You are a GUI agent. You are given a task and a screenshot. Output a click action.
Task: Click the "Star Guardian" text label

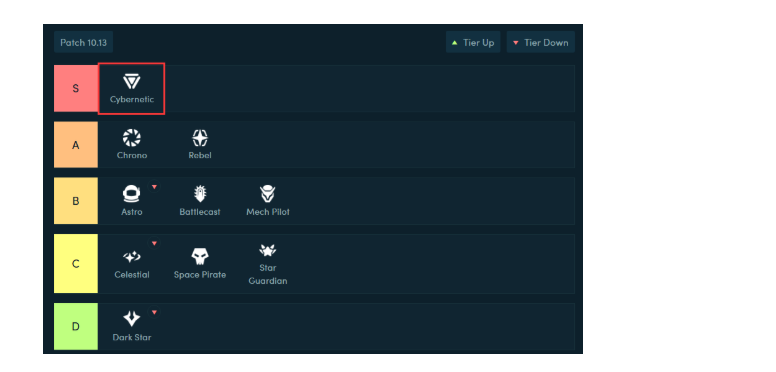268,275
